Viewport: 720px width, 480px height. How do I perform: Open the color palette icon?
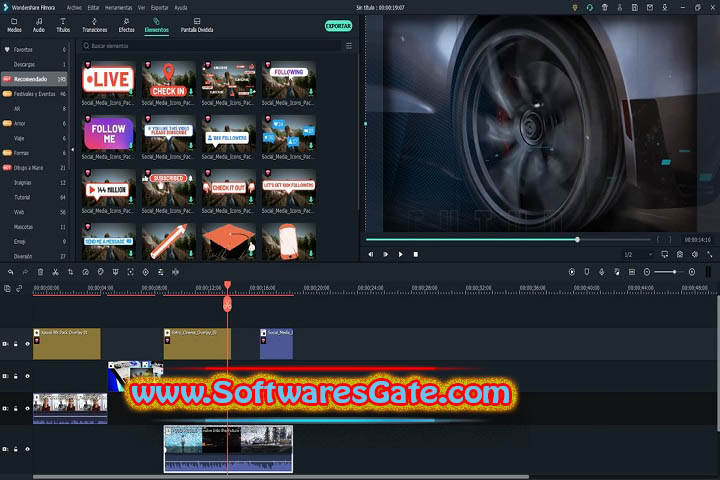tap(101, 272)
